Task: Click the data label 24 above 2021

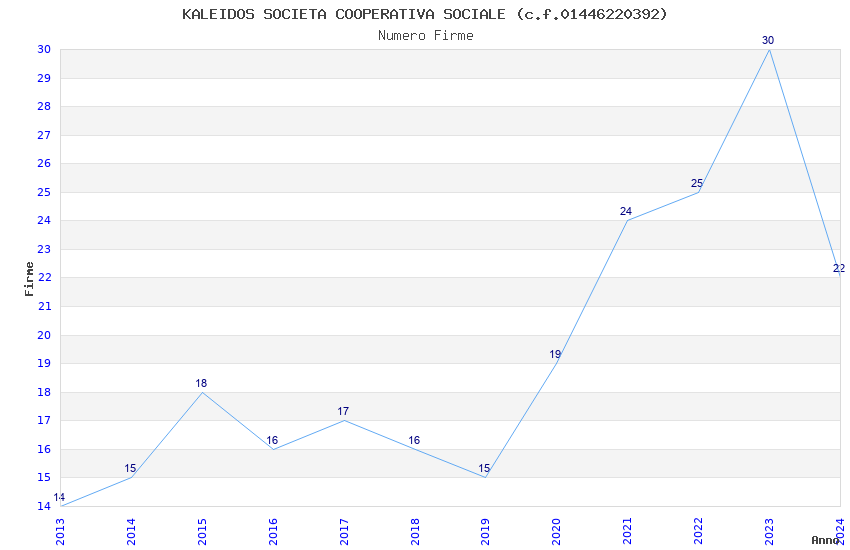Action: coord(626,211)
